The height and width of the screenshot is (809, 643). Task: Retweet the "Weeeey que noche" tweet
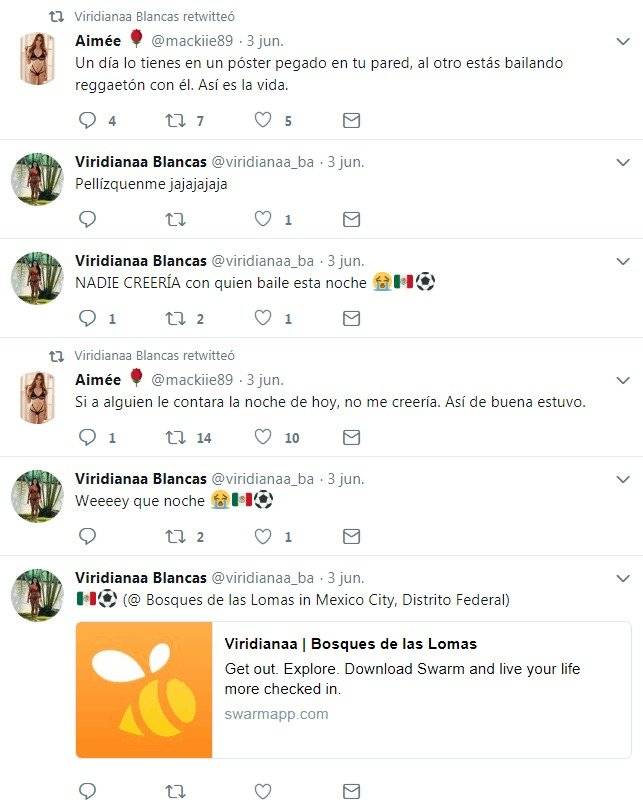point(175,536)
